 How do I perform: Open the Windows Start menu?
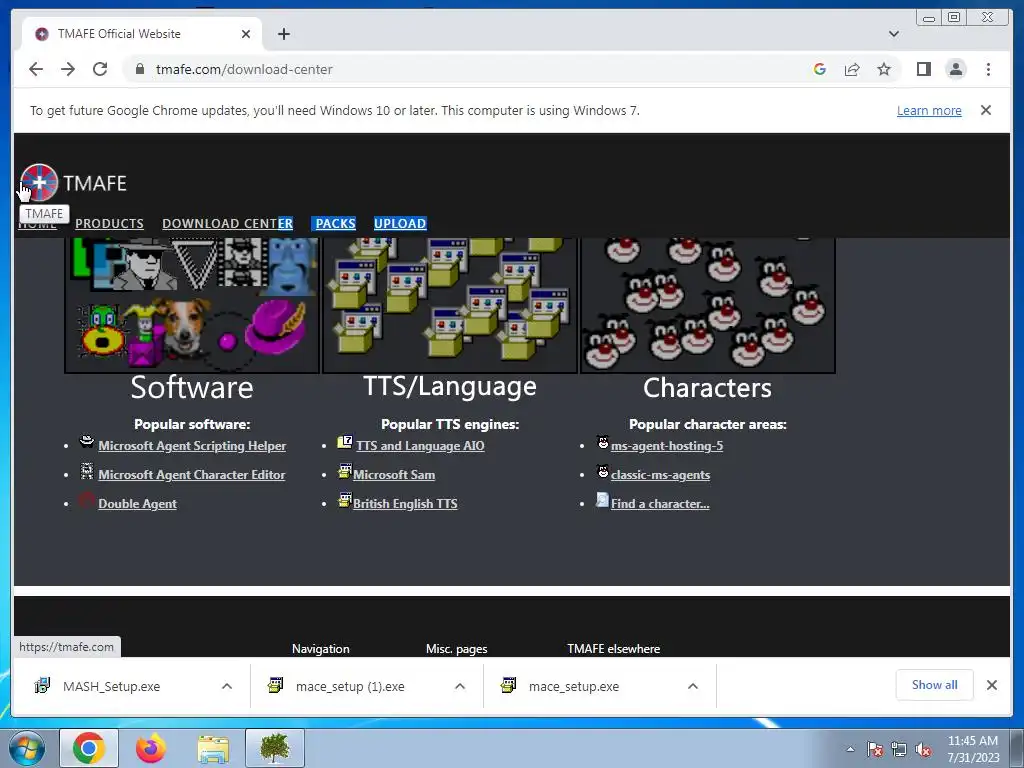(x=26, y=748)
